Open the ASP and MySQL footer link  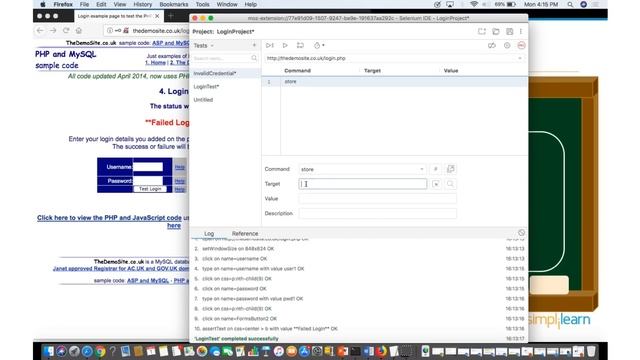point(148,281)
